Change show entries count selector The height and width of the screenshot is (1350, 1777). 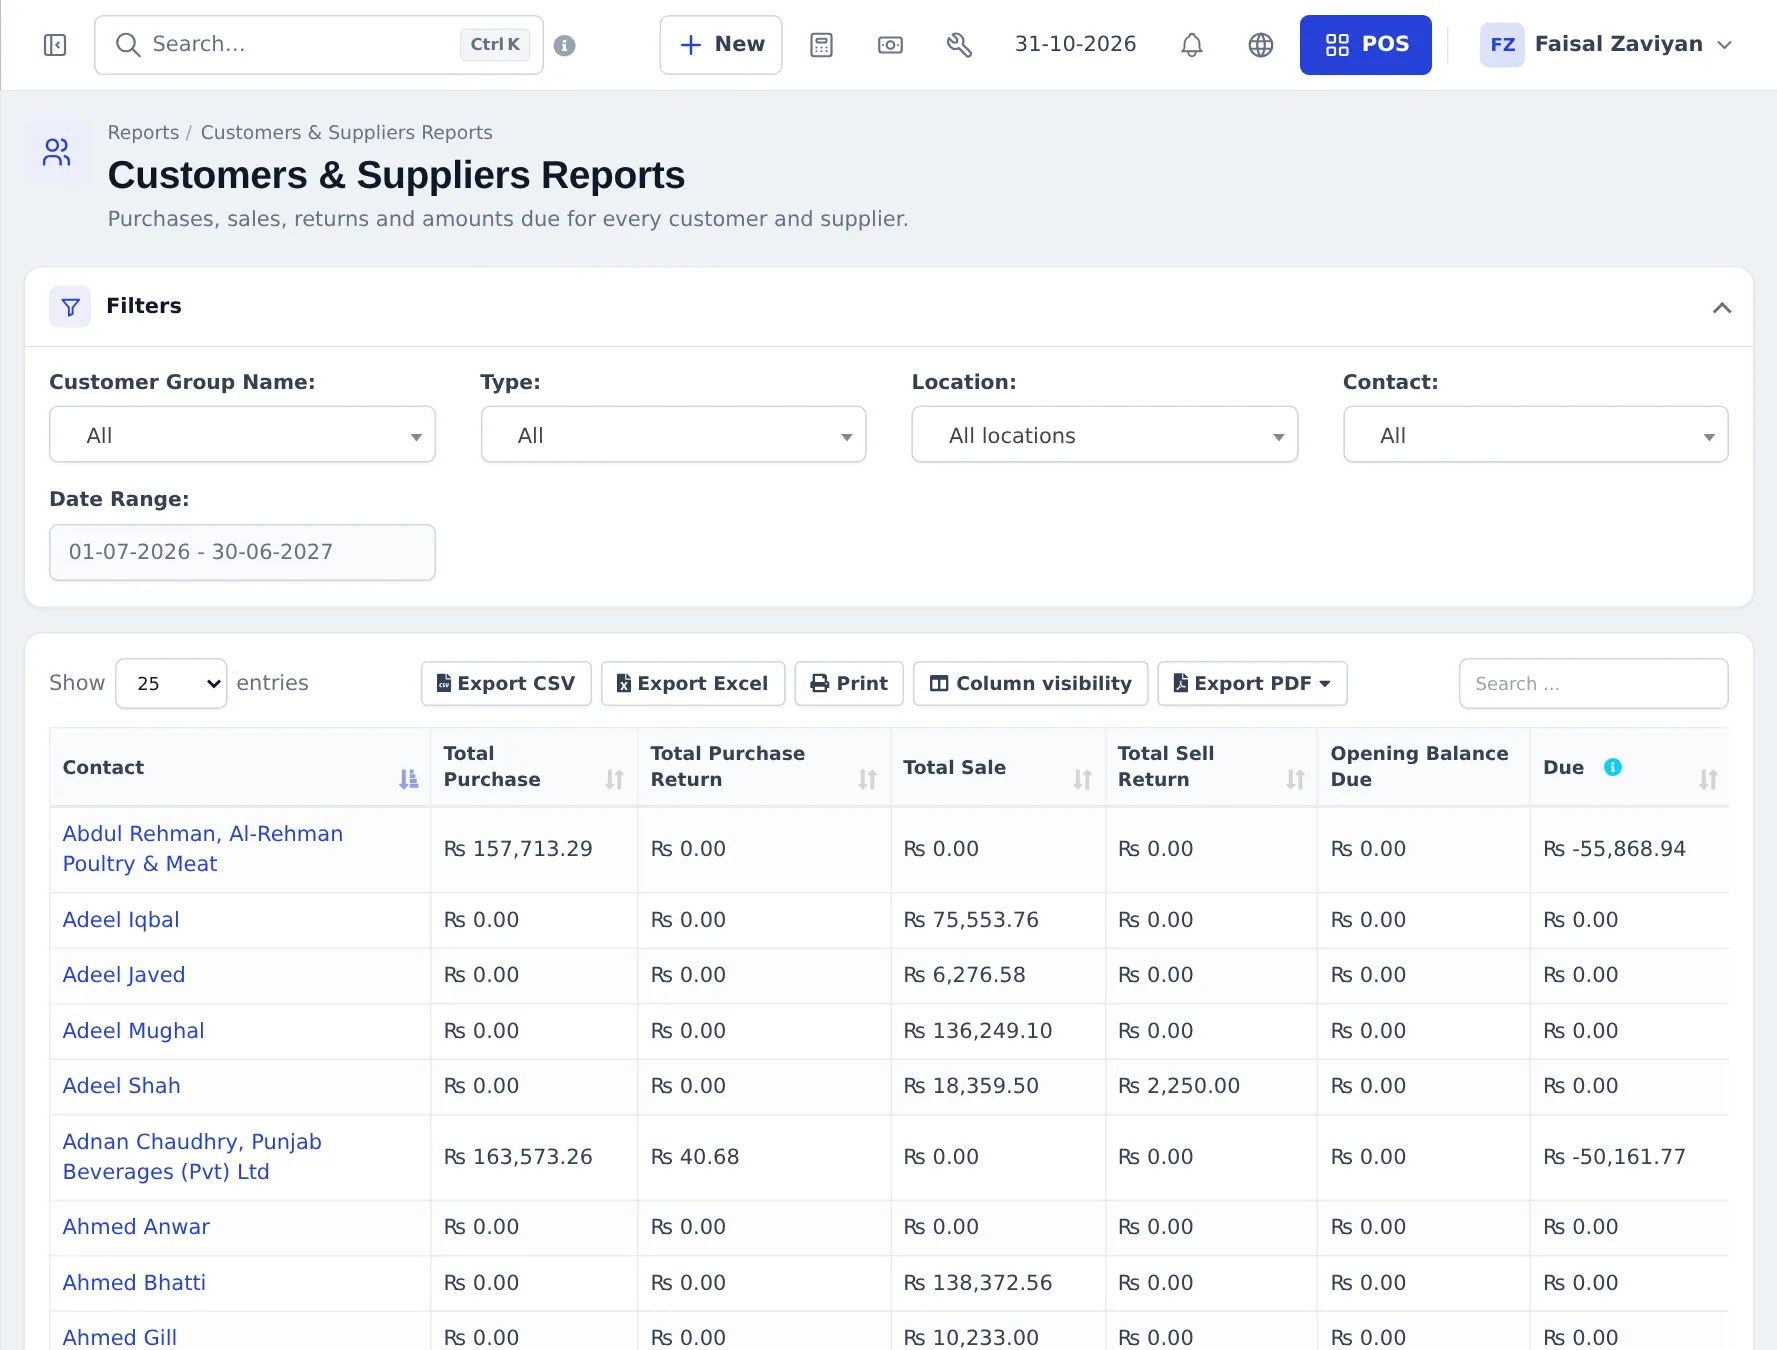point(171,684)
